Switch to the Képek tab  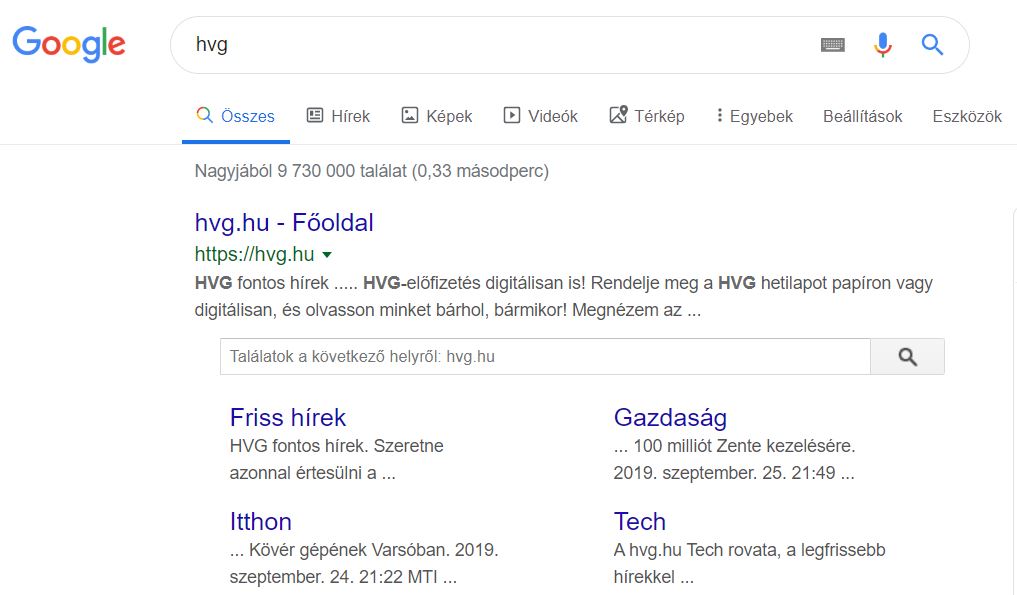437,116
